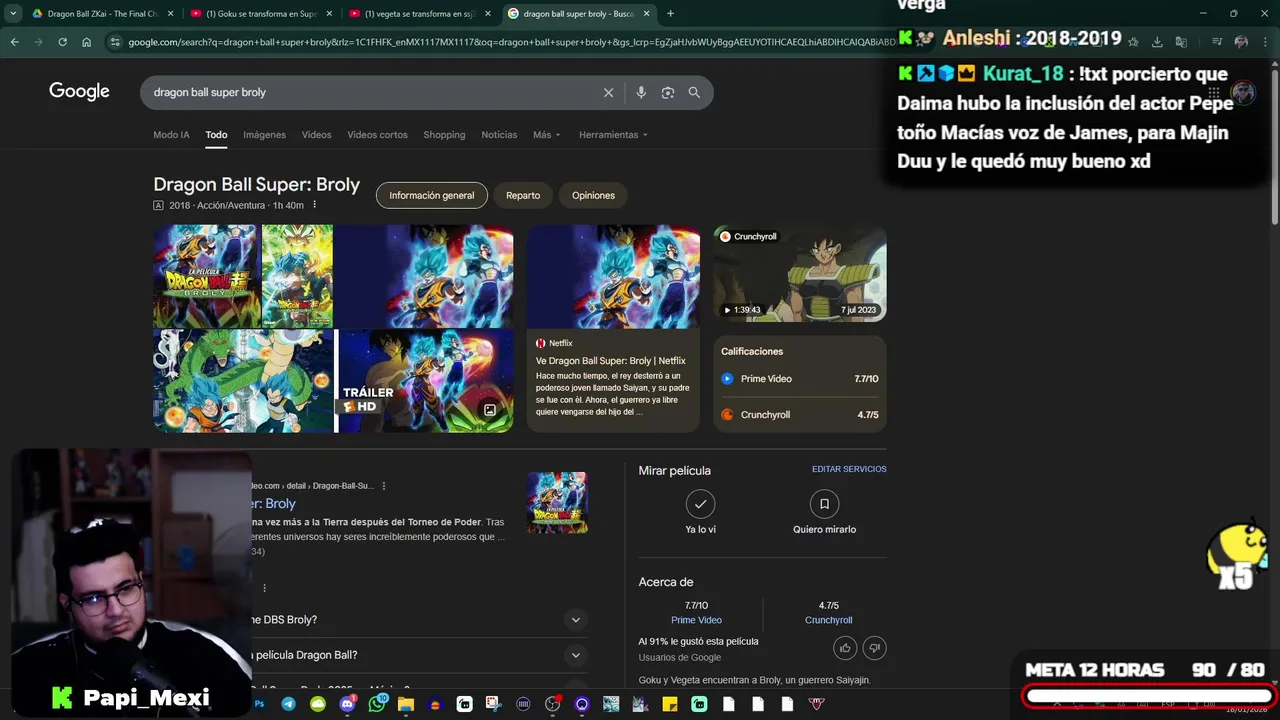Start voice search with the microphone icon

pos(641,92)
